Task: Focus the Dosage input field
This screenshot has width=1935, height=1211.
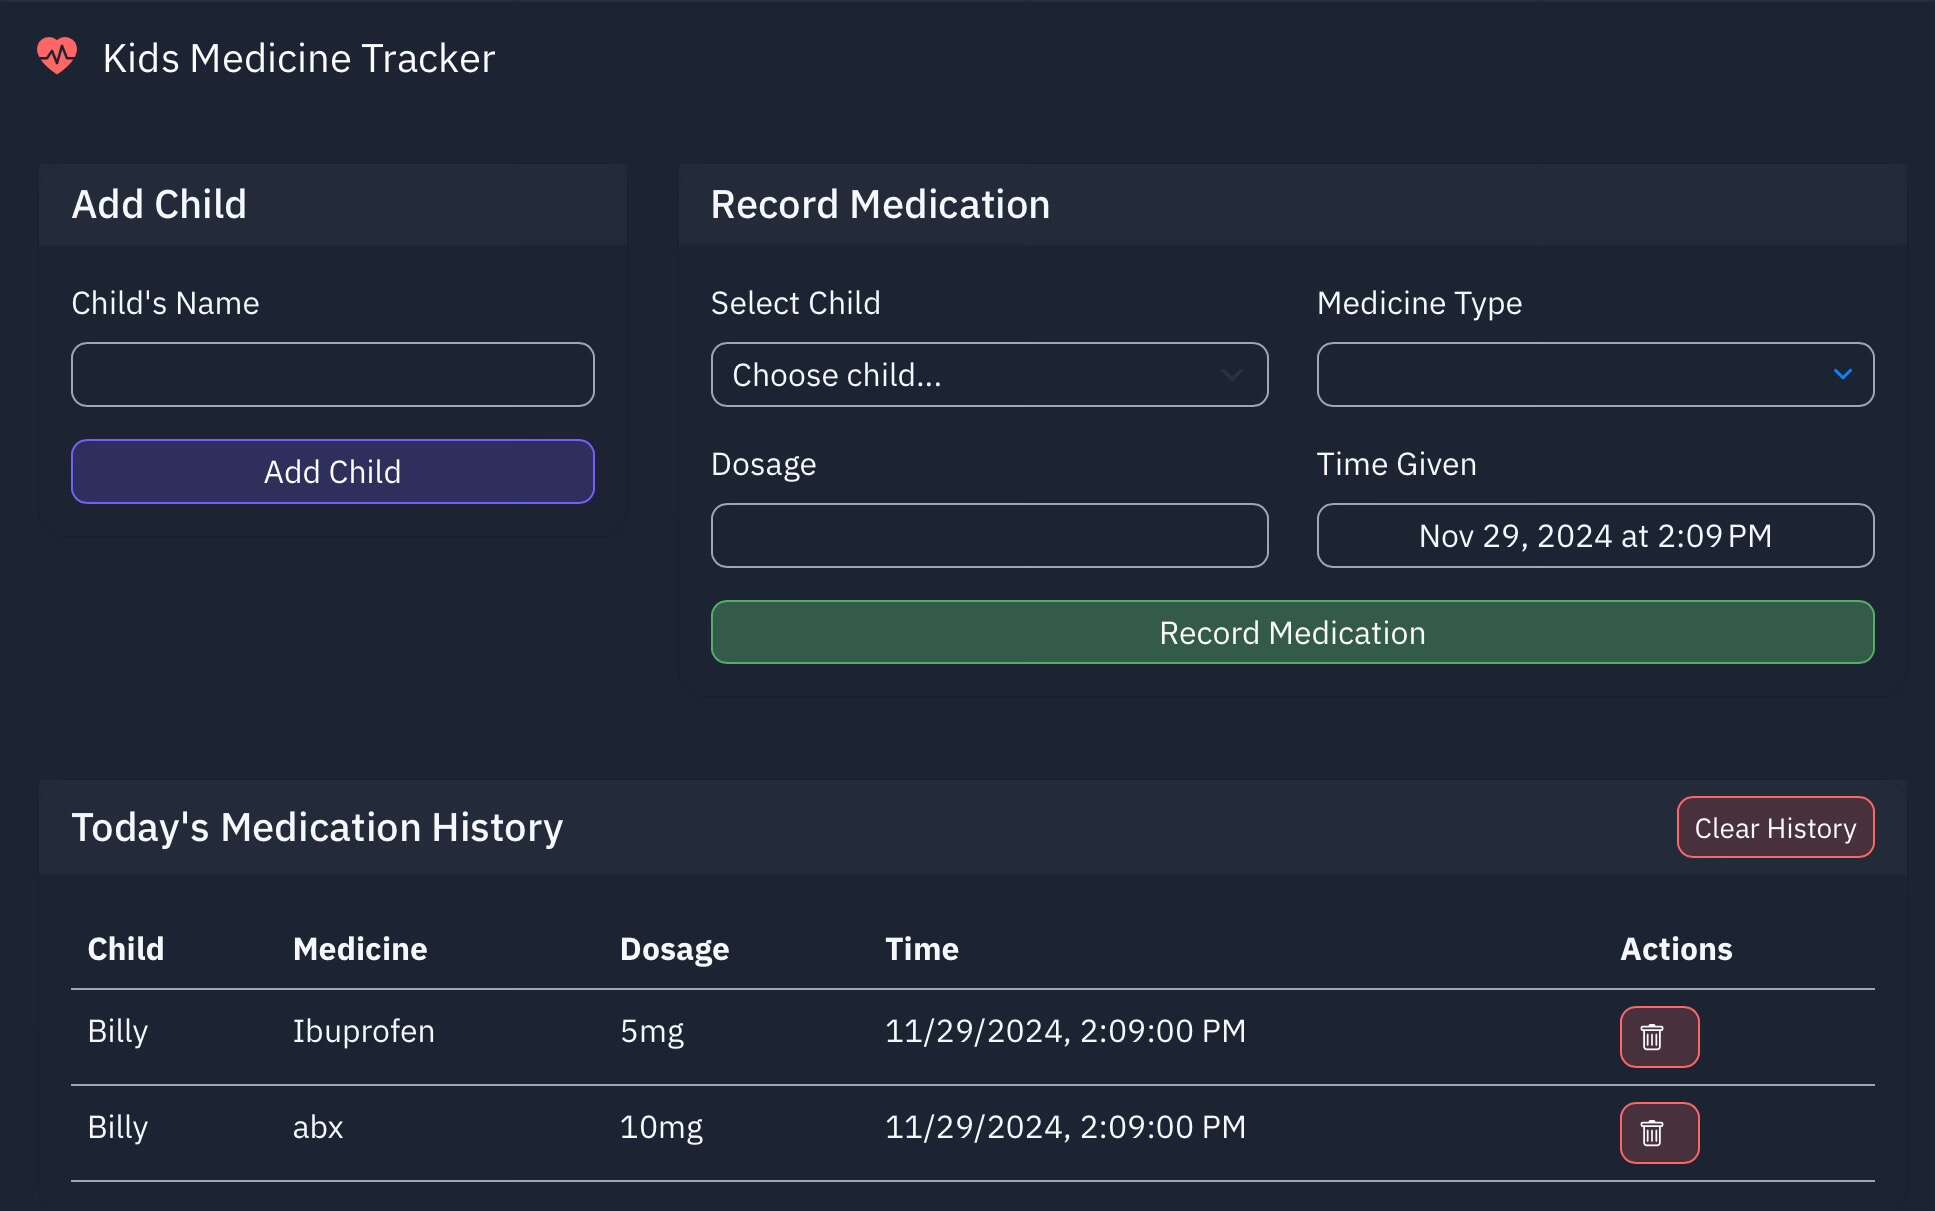Action: point(989,536)
